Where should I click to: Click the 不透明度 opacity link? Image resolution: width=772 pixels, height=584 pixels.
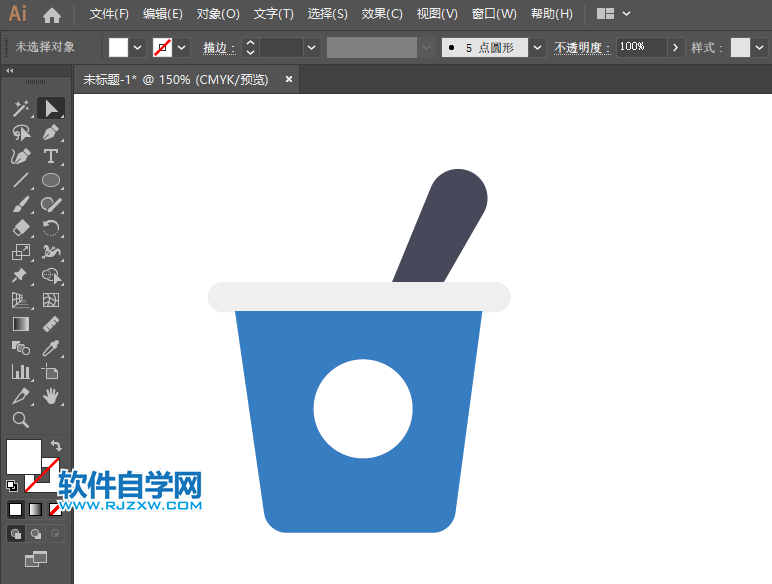582,47
